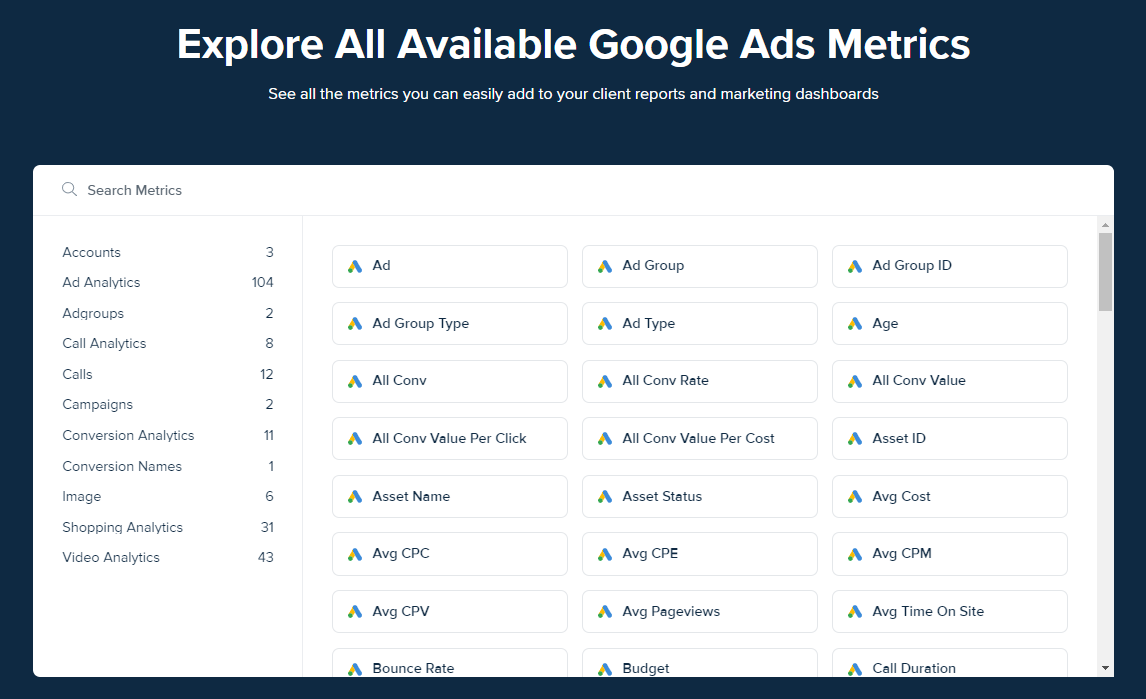The width and height of the screenshot is (1146, 699).
Task: Click the Google Ads icon beside All Conv Value Per Cost
Action: click(605, 439)
